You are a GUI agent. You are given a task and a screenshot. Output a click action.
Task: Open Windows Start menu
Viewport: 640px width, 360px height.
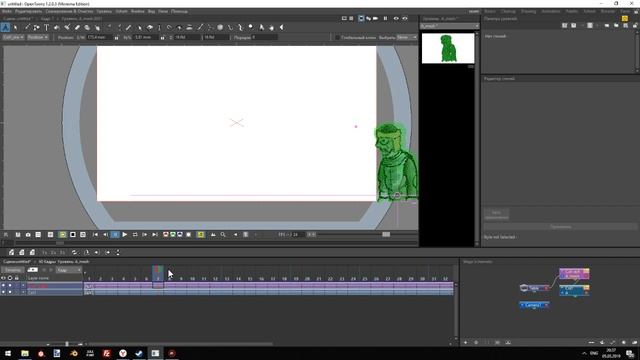point(8,353)
